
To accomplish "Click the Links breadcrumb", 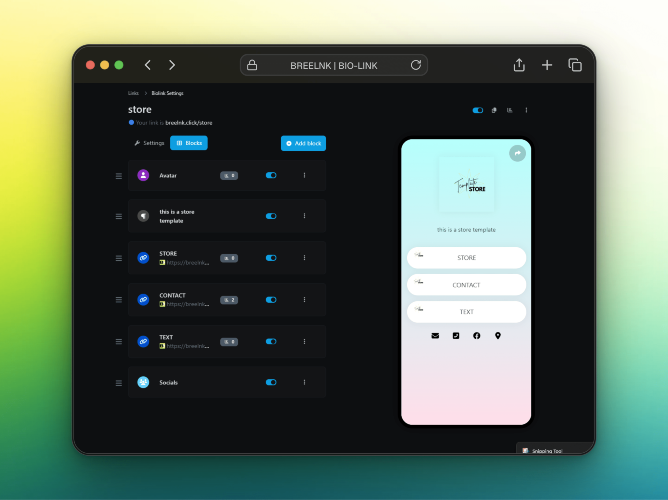I will click(x=133, y=93).
